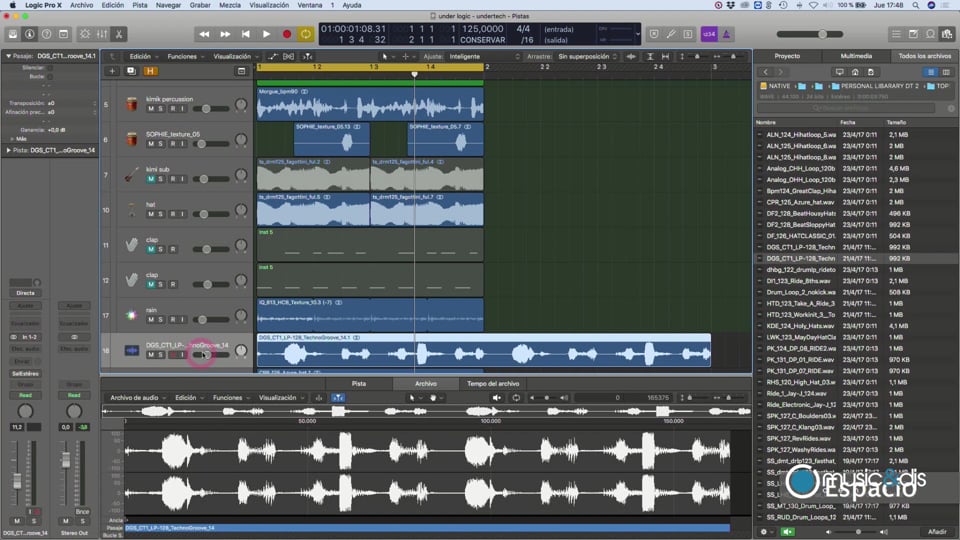Screen dimensions: 960x540
Task: Open the tracks Edición menu
Action: (143, 56)
